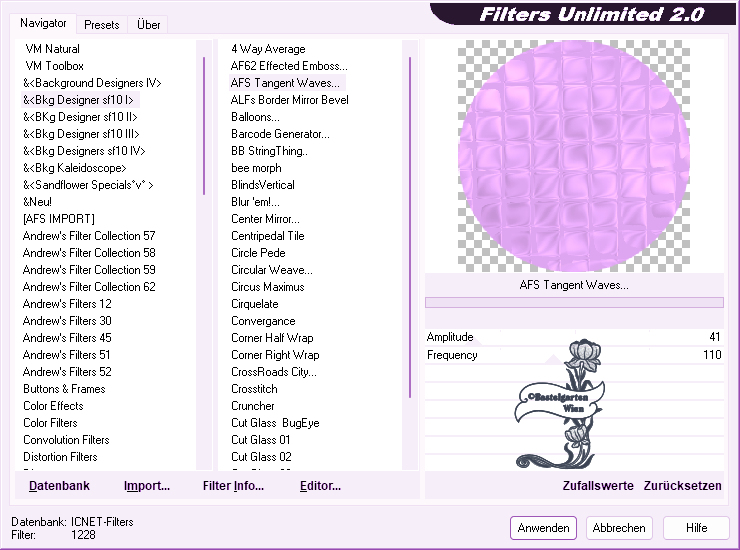Viewport: 740px width, 550px height.
Task: Select Buttons & Frames category
Action: tap(64, 389)
